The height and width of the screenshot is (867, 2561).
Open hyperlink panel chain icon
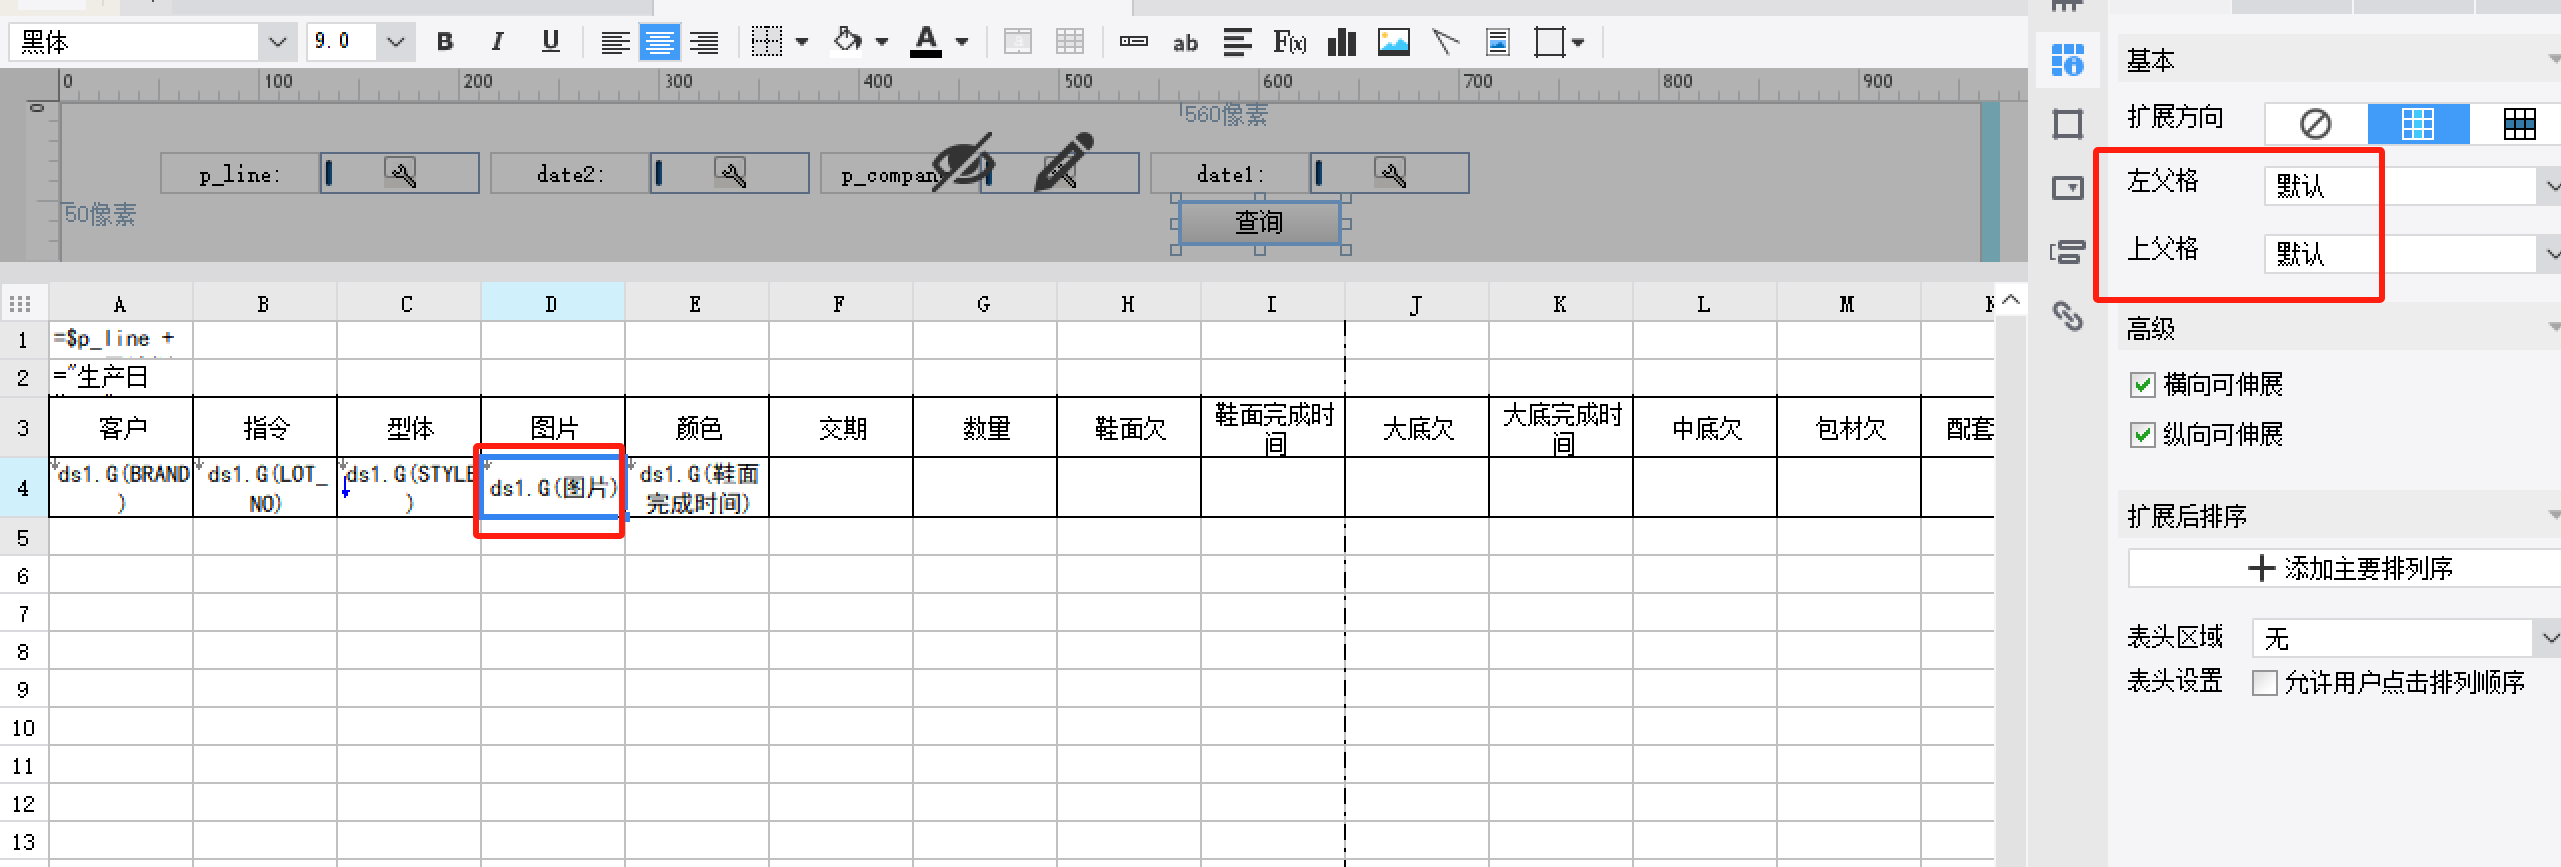pos(2067,316)
